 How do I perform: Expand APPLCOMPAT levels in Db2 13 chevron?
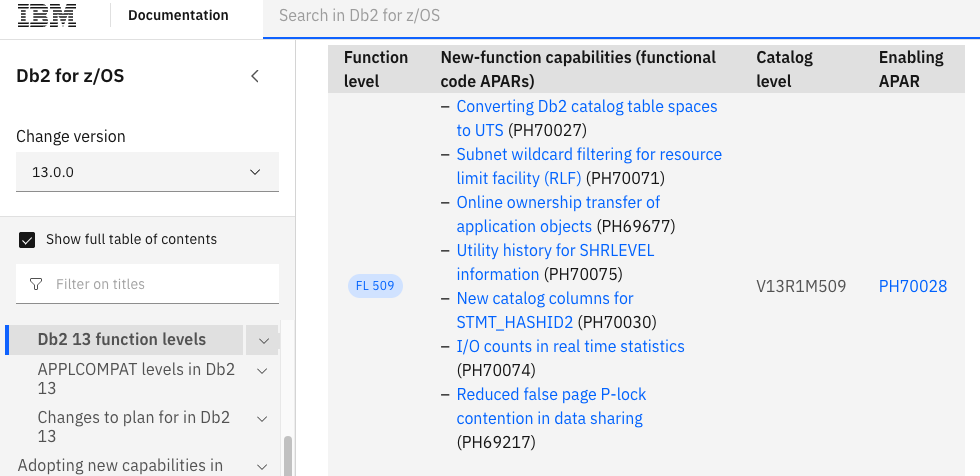[262, 371]
